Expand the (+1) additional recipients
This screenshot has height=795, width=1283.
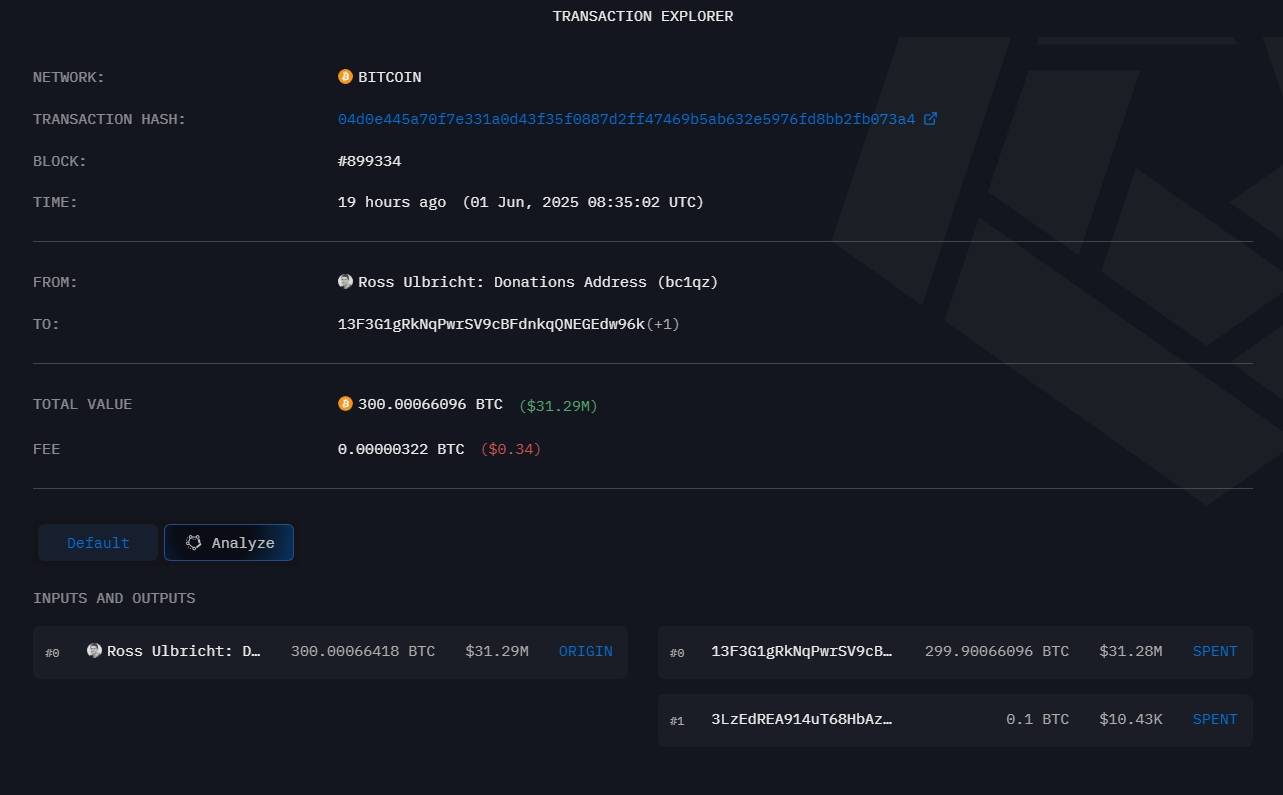663,324
